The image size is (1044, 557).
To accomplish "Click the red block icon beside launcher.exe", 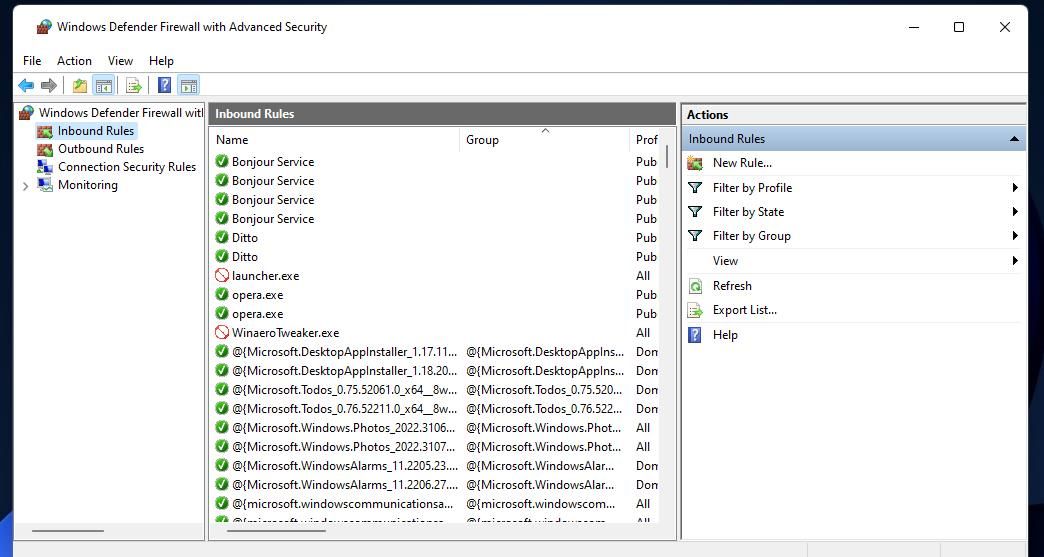I will tap(222, 275).
